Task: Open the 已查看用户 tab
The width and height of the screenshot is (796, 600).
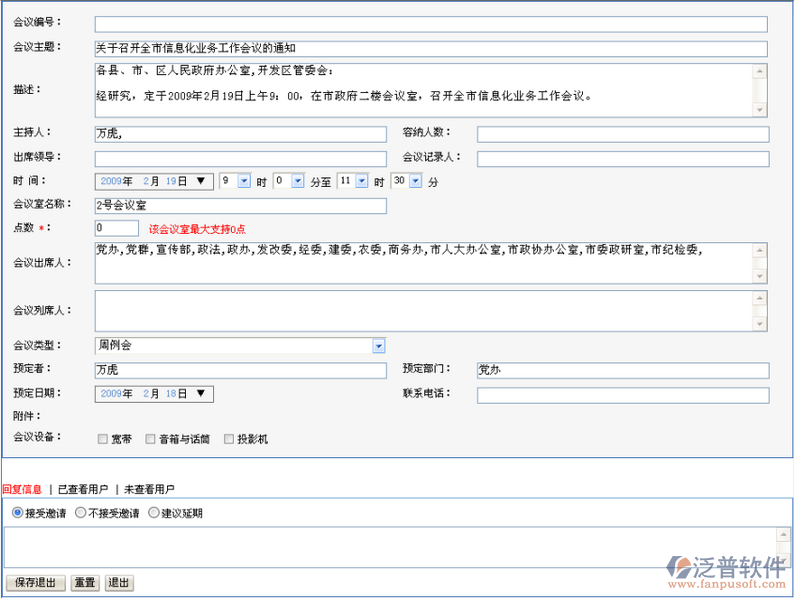Action: point(83,489)
